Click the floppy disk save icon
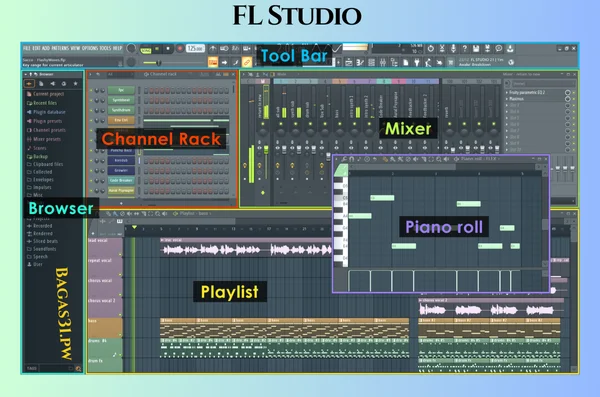Image resolution: width=600 pixels, height=397 pixels. (x=476, y=49)
